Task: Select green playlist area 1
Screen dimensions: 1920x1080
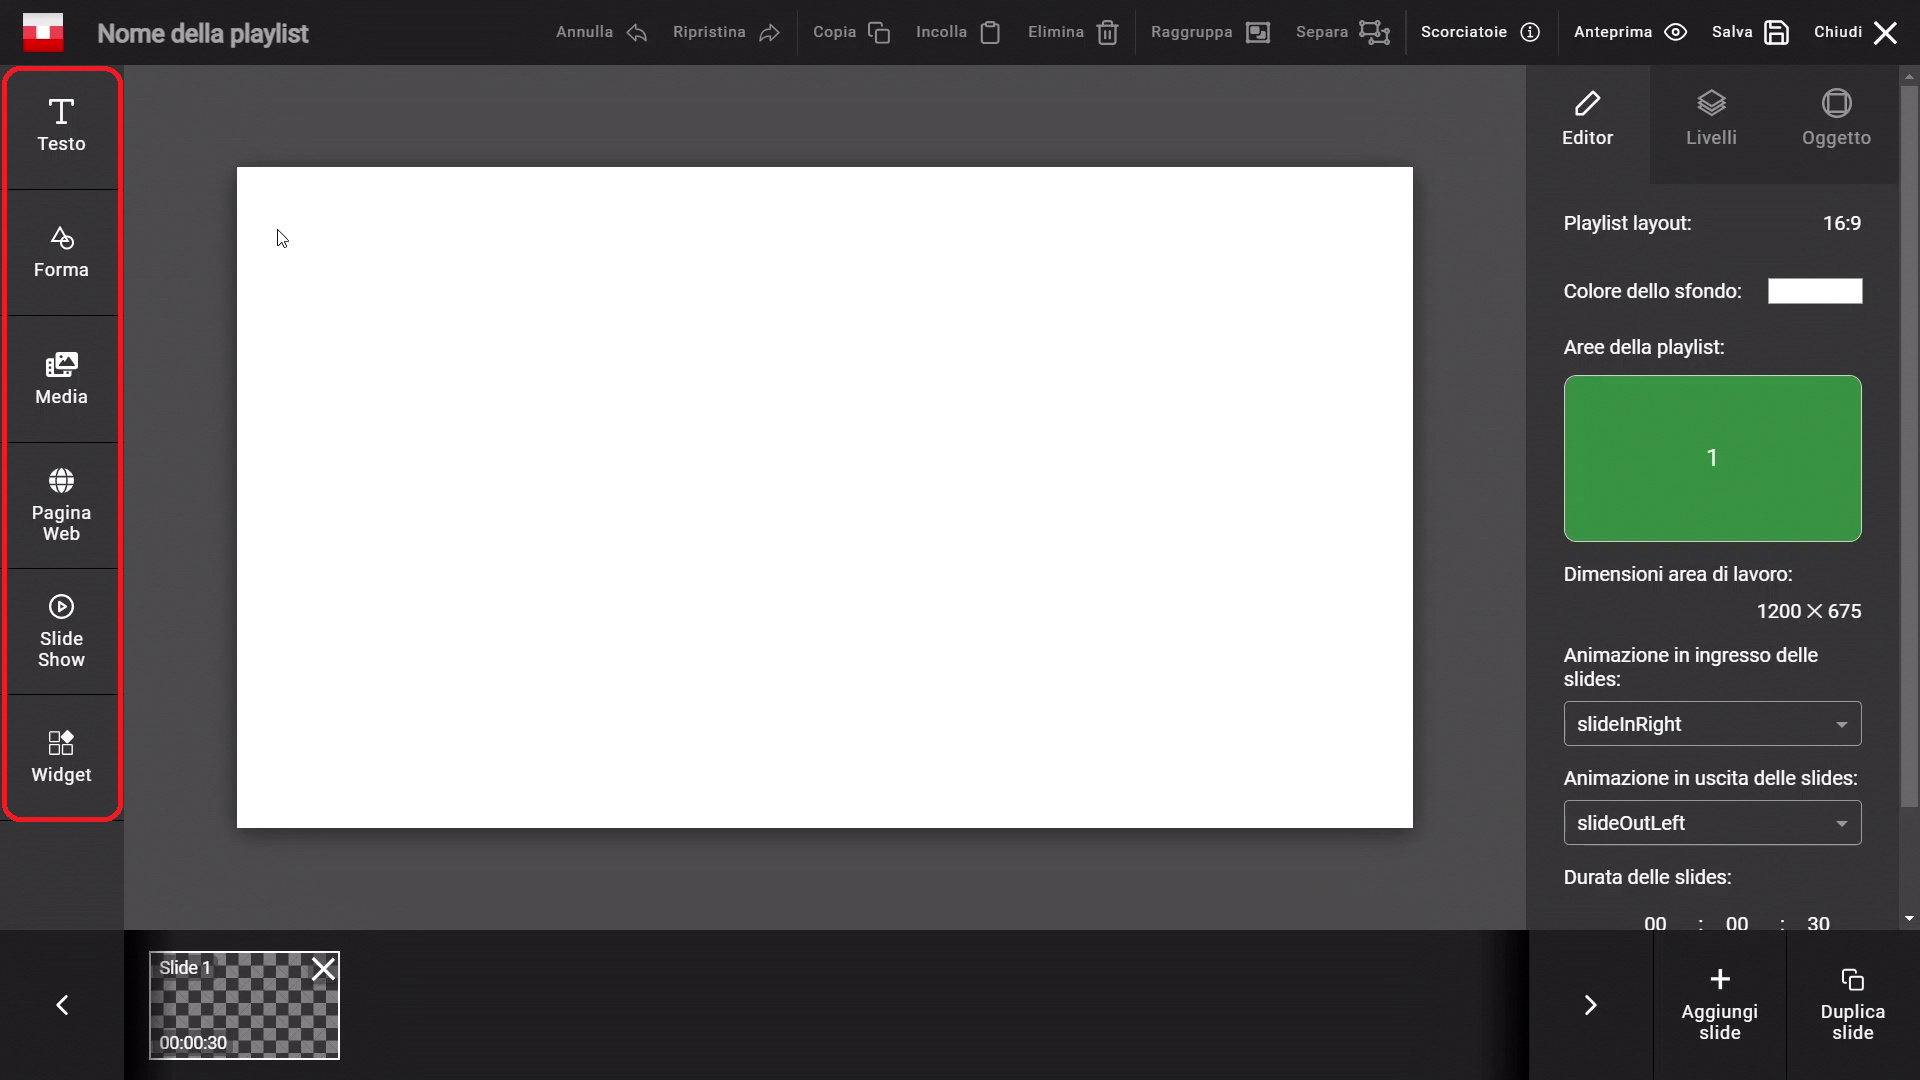Action: coord(1712,458)
